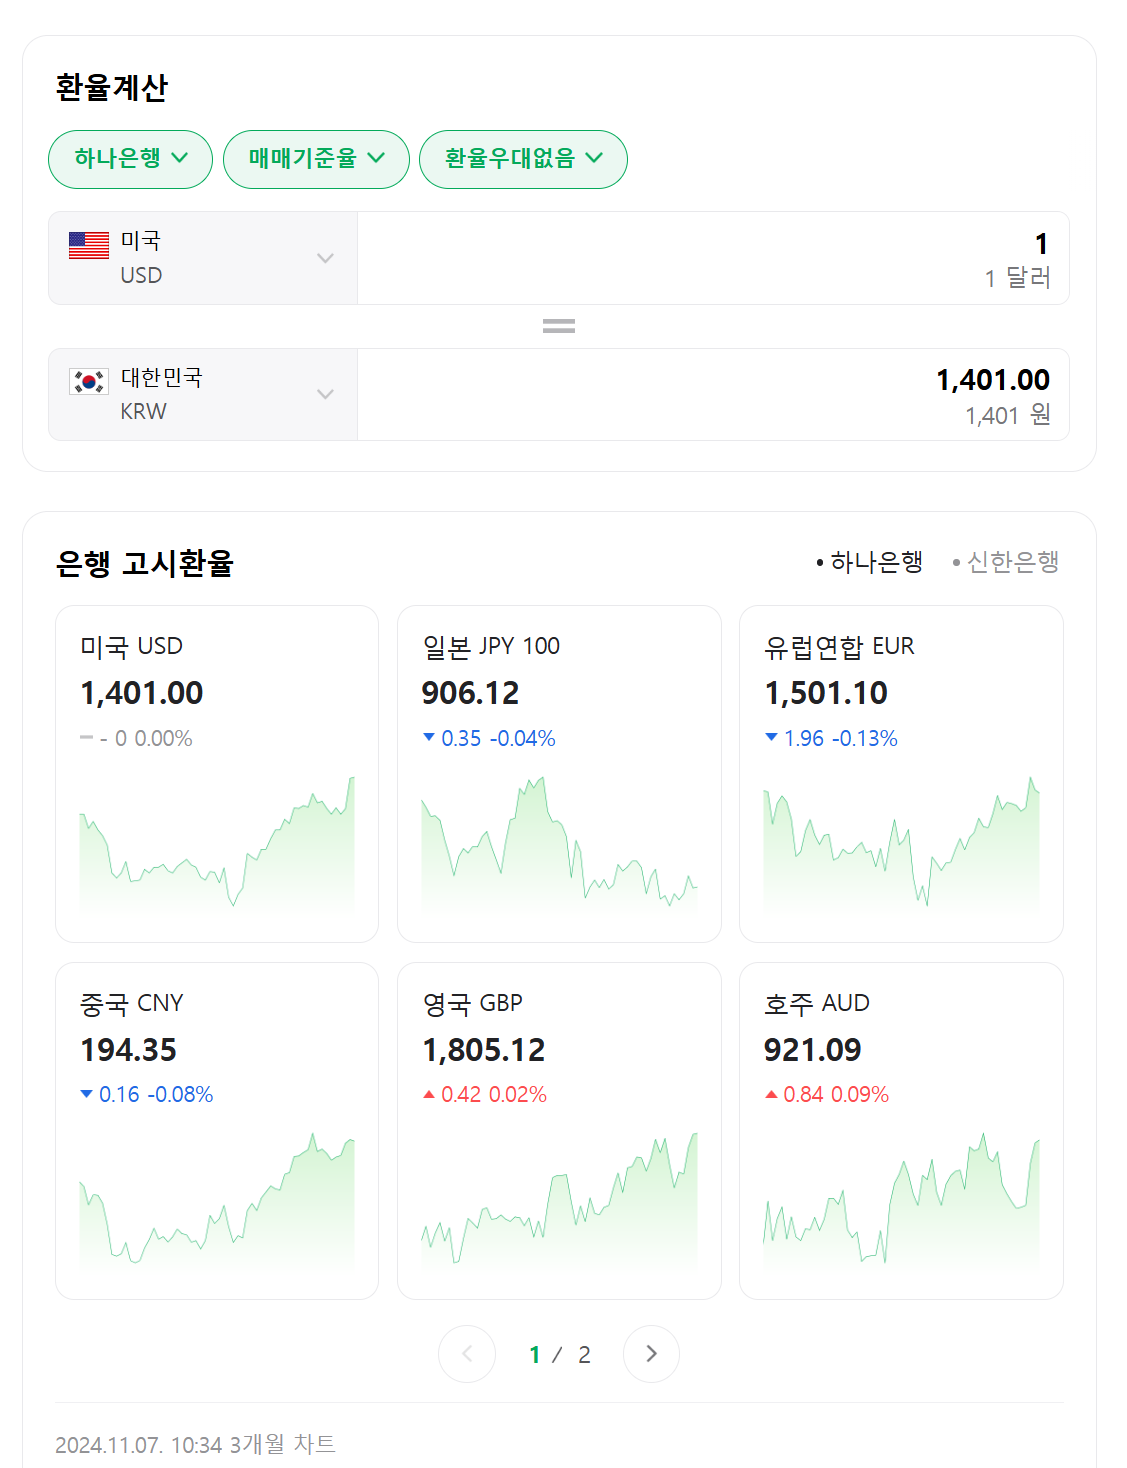This screenshot has width=1127, height=1468.
Task: Click the 은행 고시환율 section heading
Action: [x=144, y=563]
